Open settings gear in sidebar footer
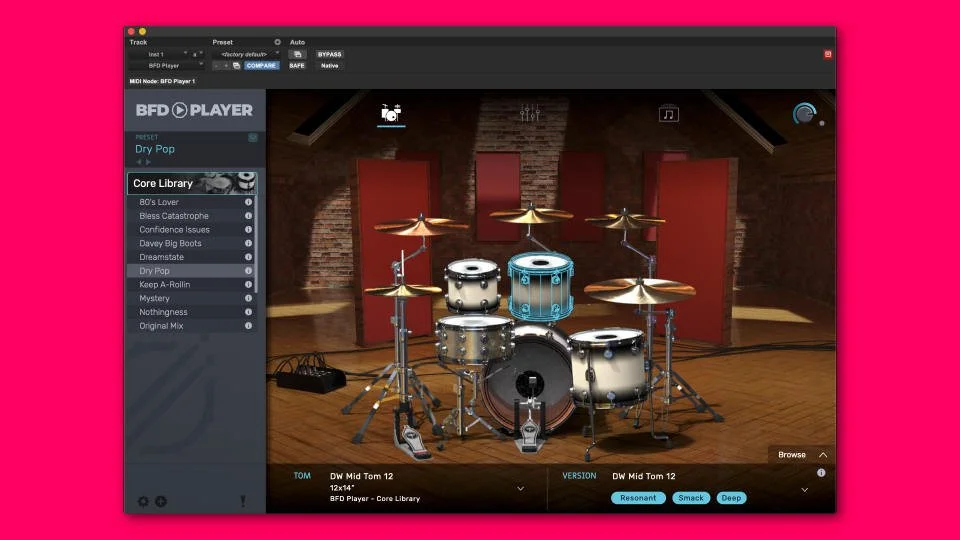The image size is (960, 540). [143, 501]
